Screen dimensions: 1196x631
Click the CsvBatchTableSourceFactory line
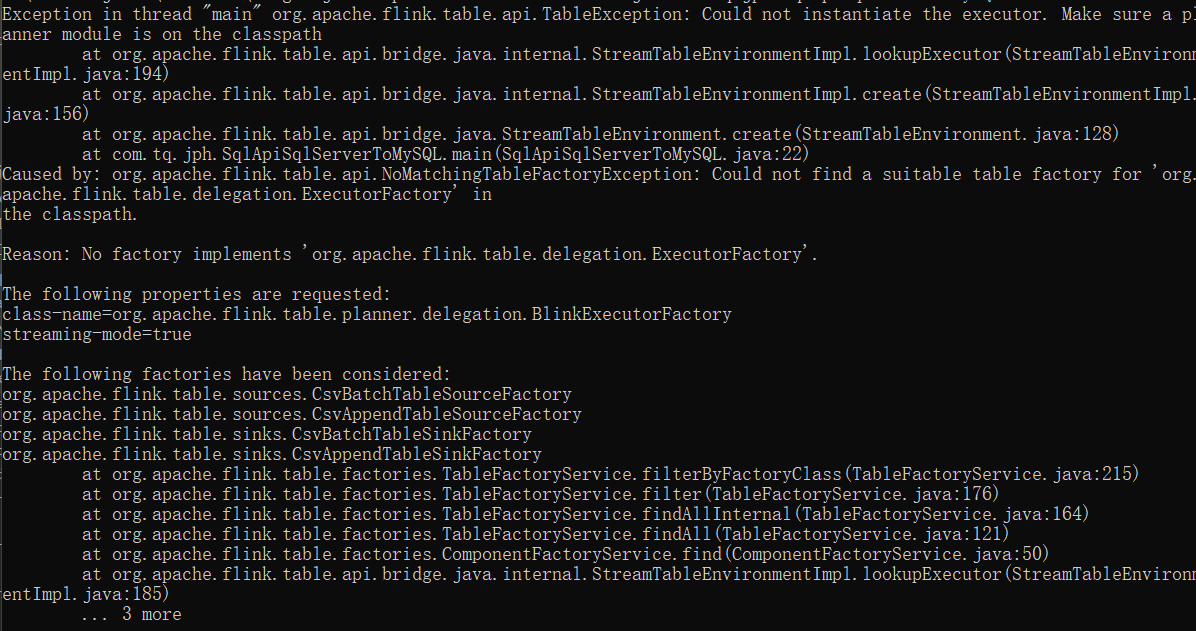tap(287, 394)
